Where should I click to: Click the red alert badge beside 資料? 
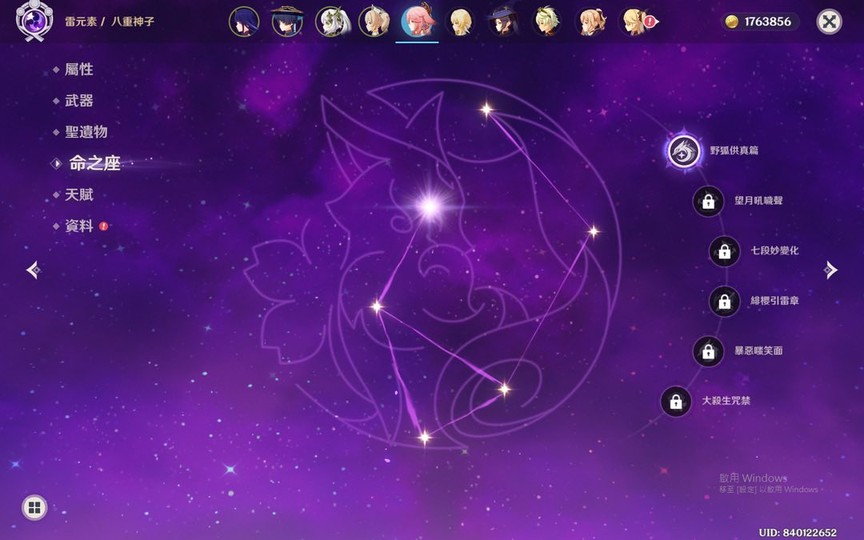point(104,226)
